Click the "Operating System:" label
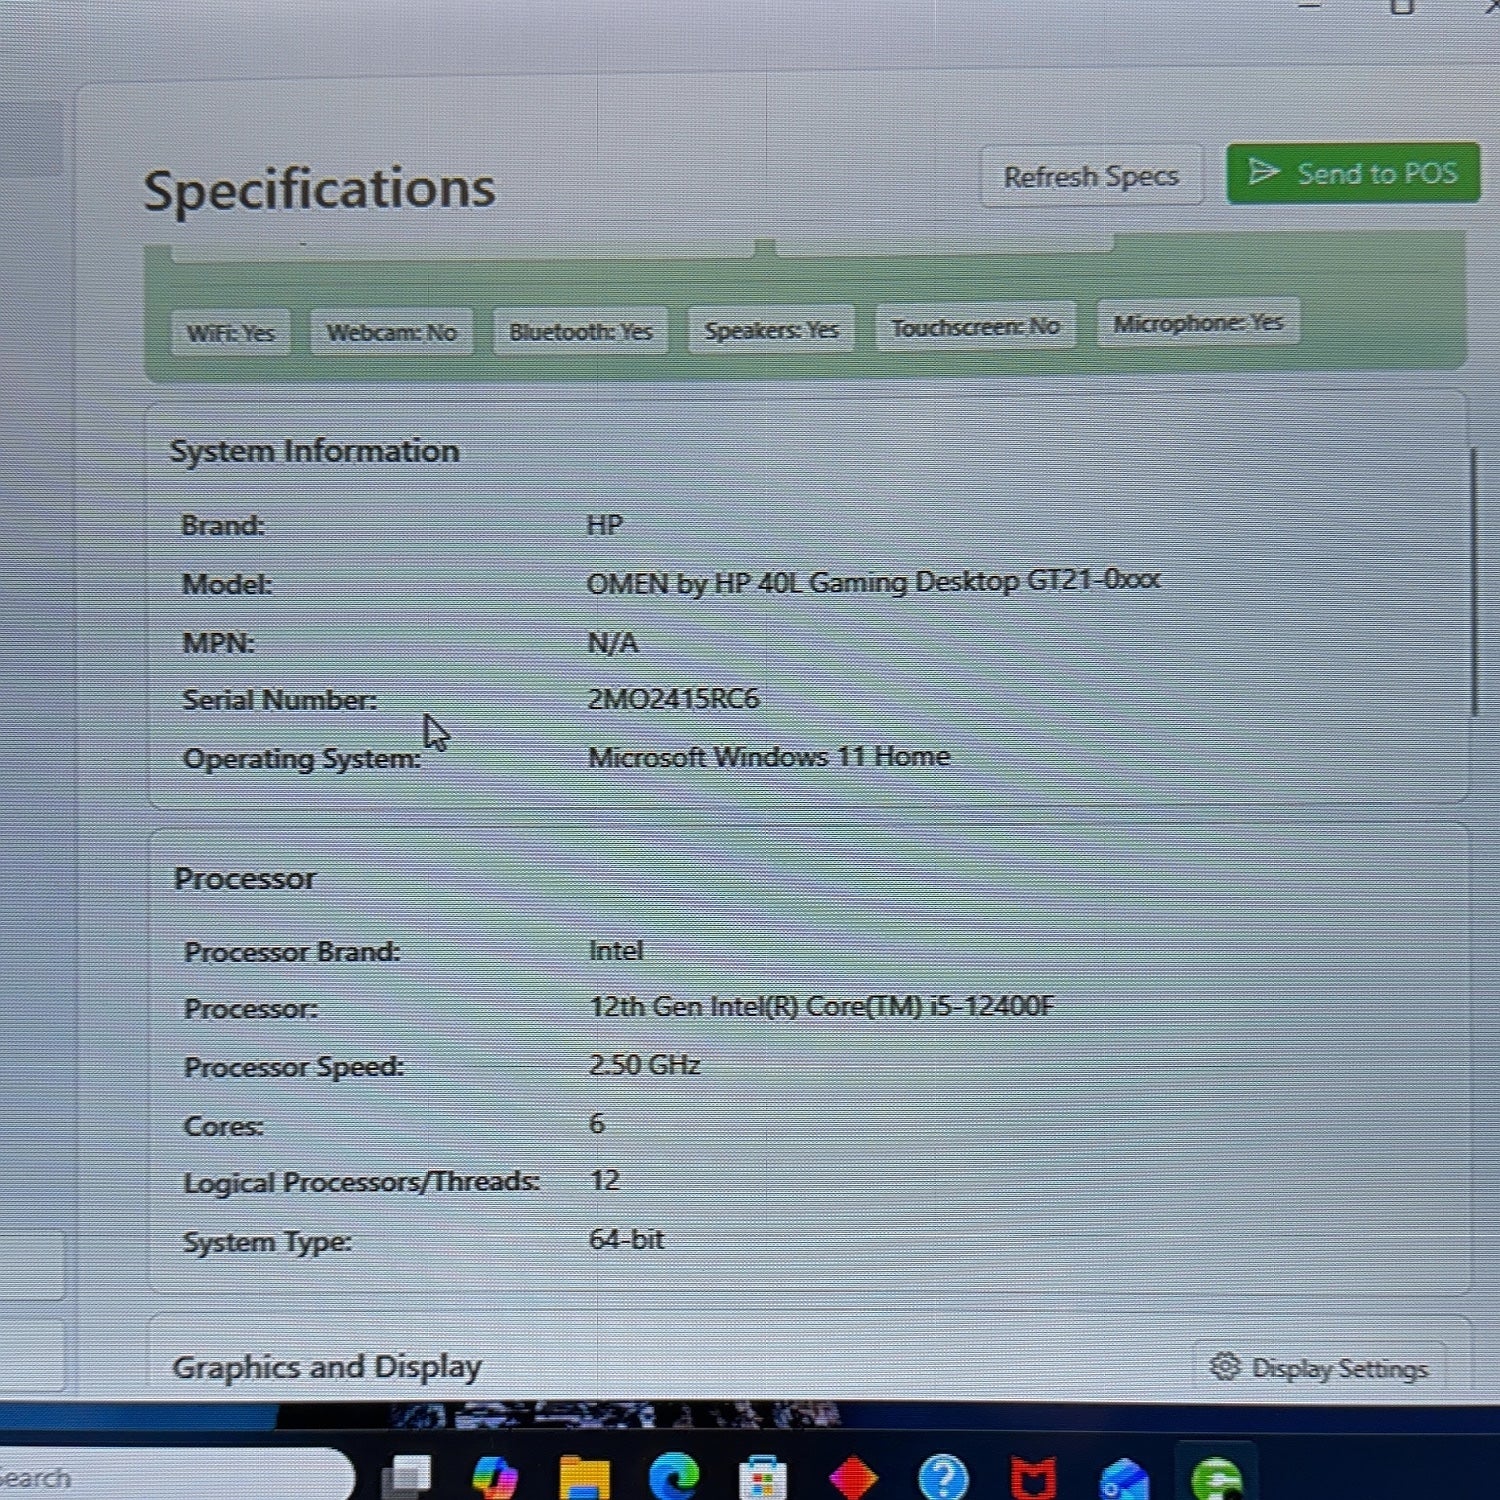The height and width of the screenshot is (1500, 1500). click(302, 758)
